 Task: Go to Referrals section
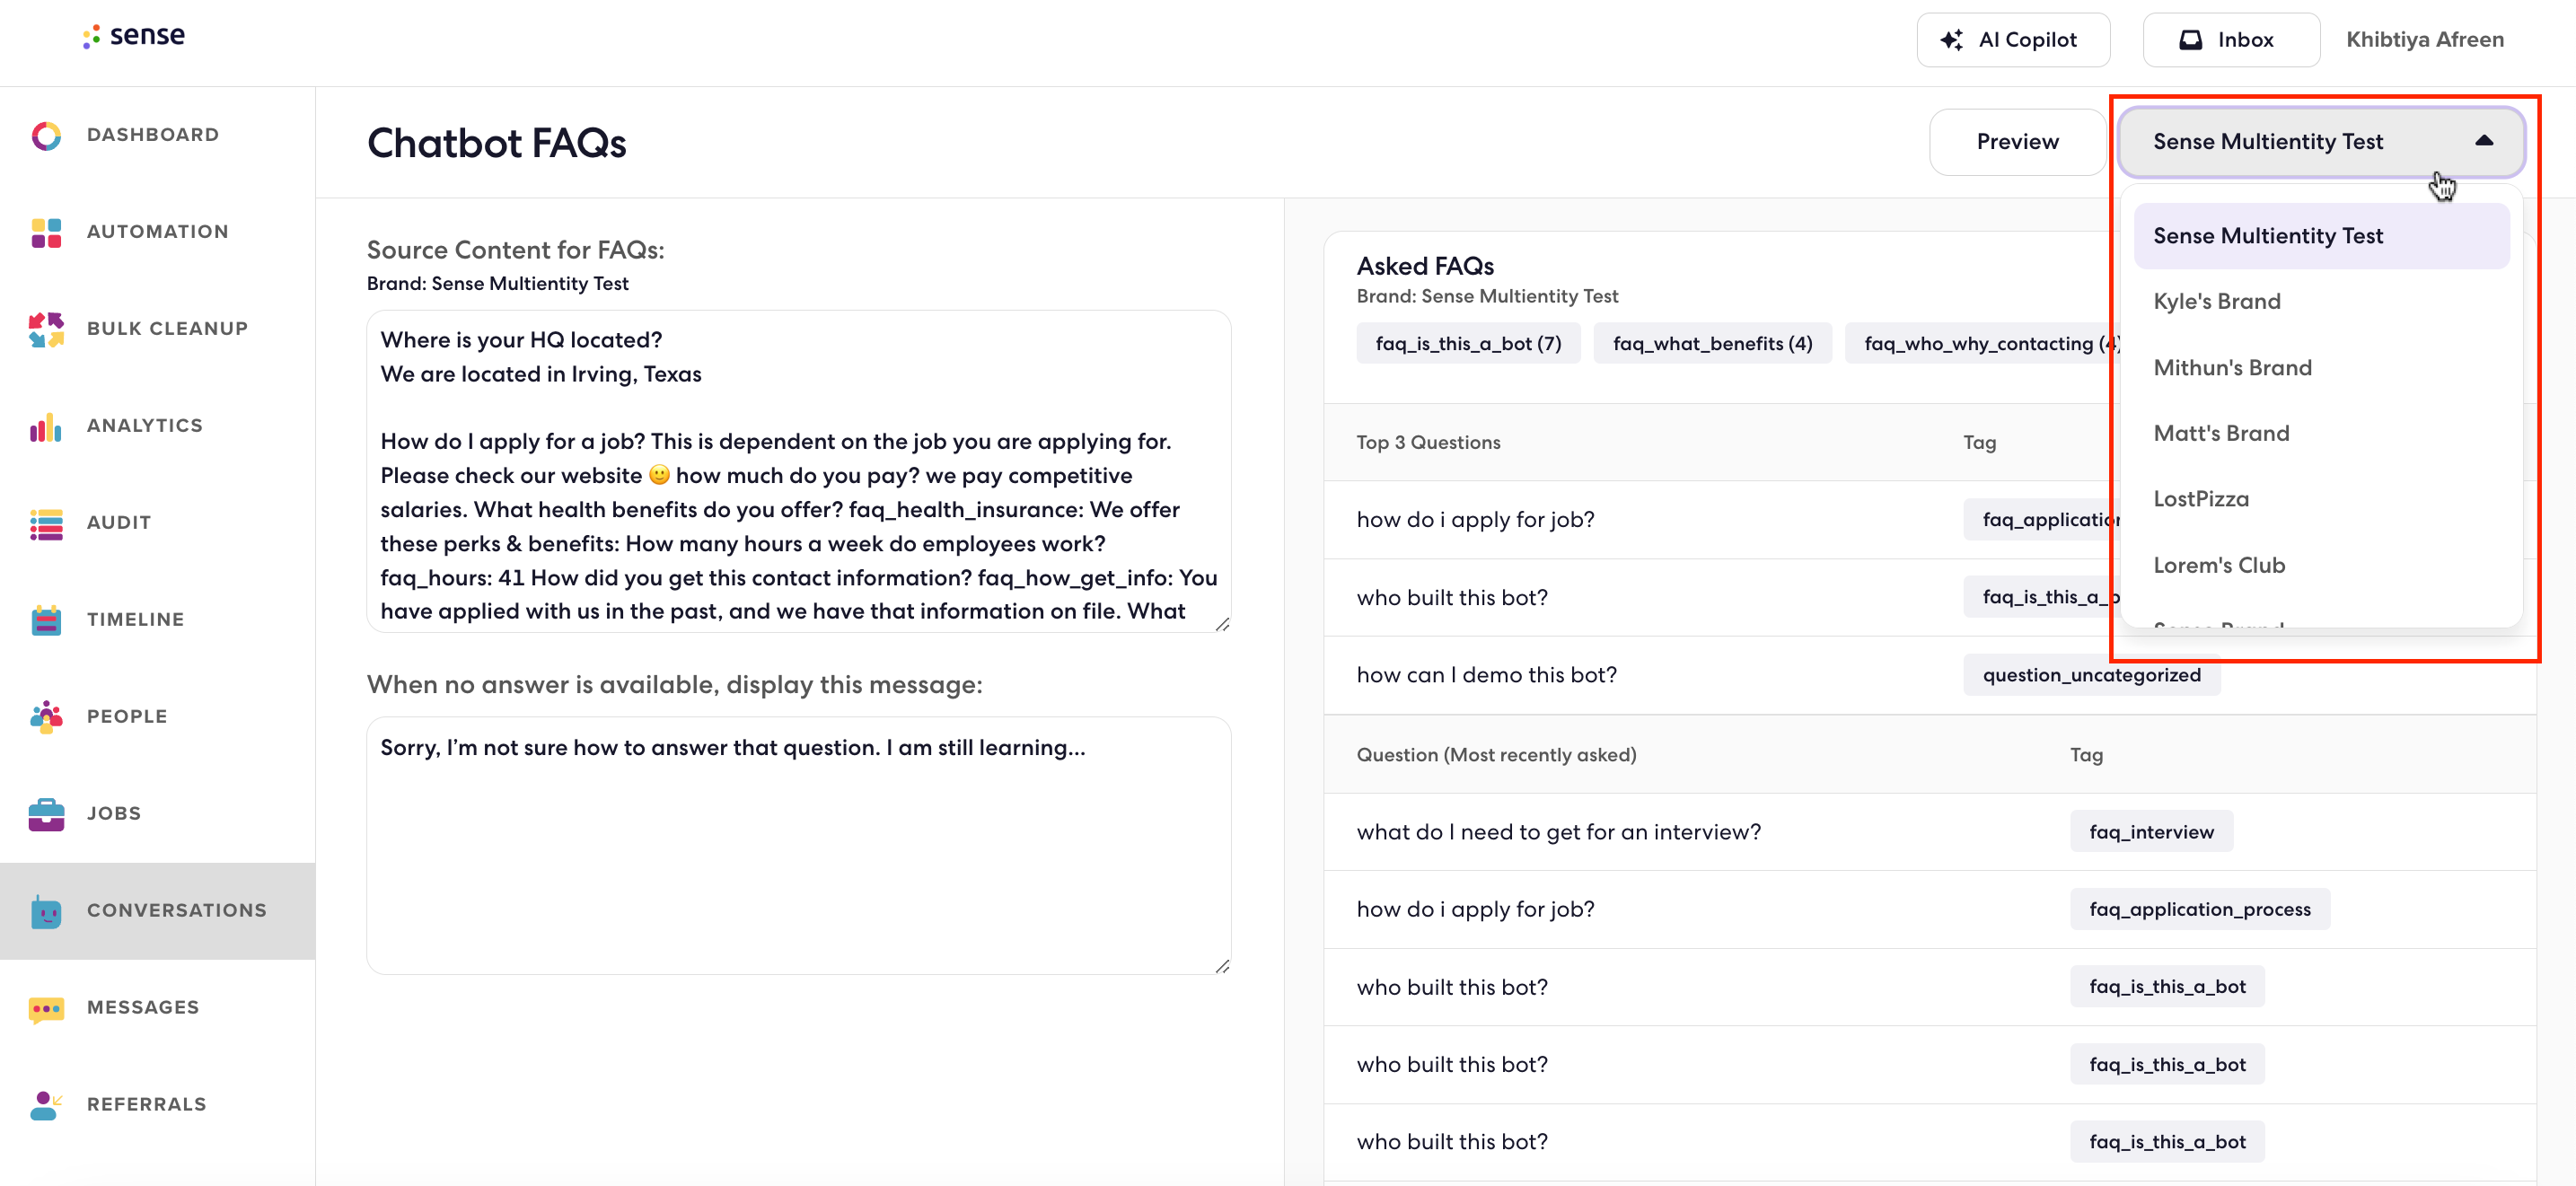pos(158,1105)
